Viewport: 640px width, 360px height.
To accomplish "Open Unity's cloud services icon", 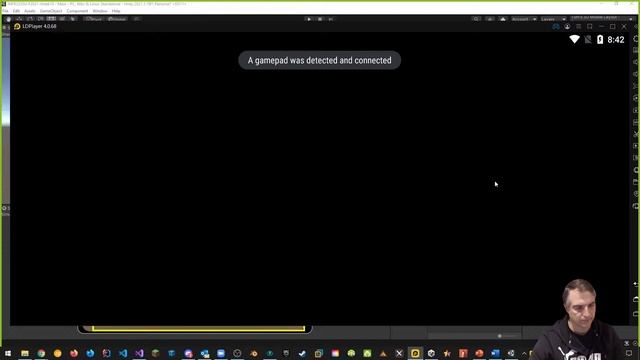I will (503, 19).
